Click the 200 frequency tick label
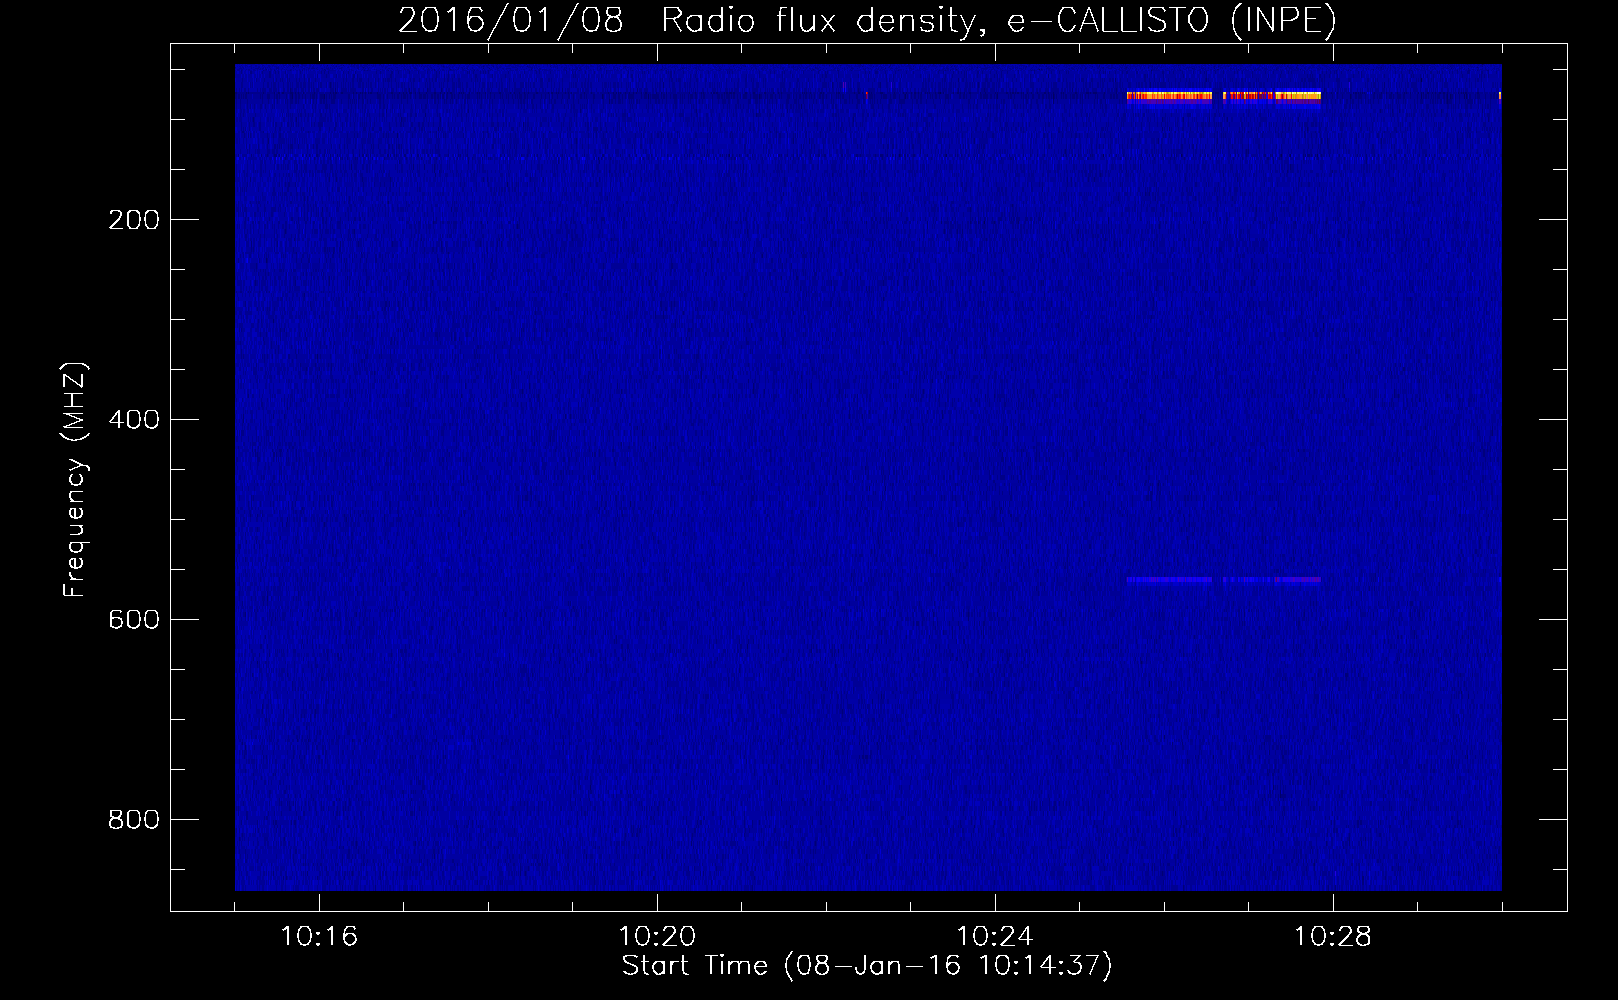 [x=134, y=220]
